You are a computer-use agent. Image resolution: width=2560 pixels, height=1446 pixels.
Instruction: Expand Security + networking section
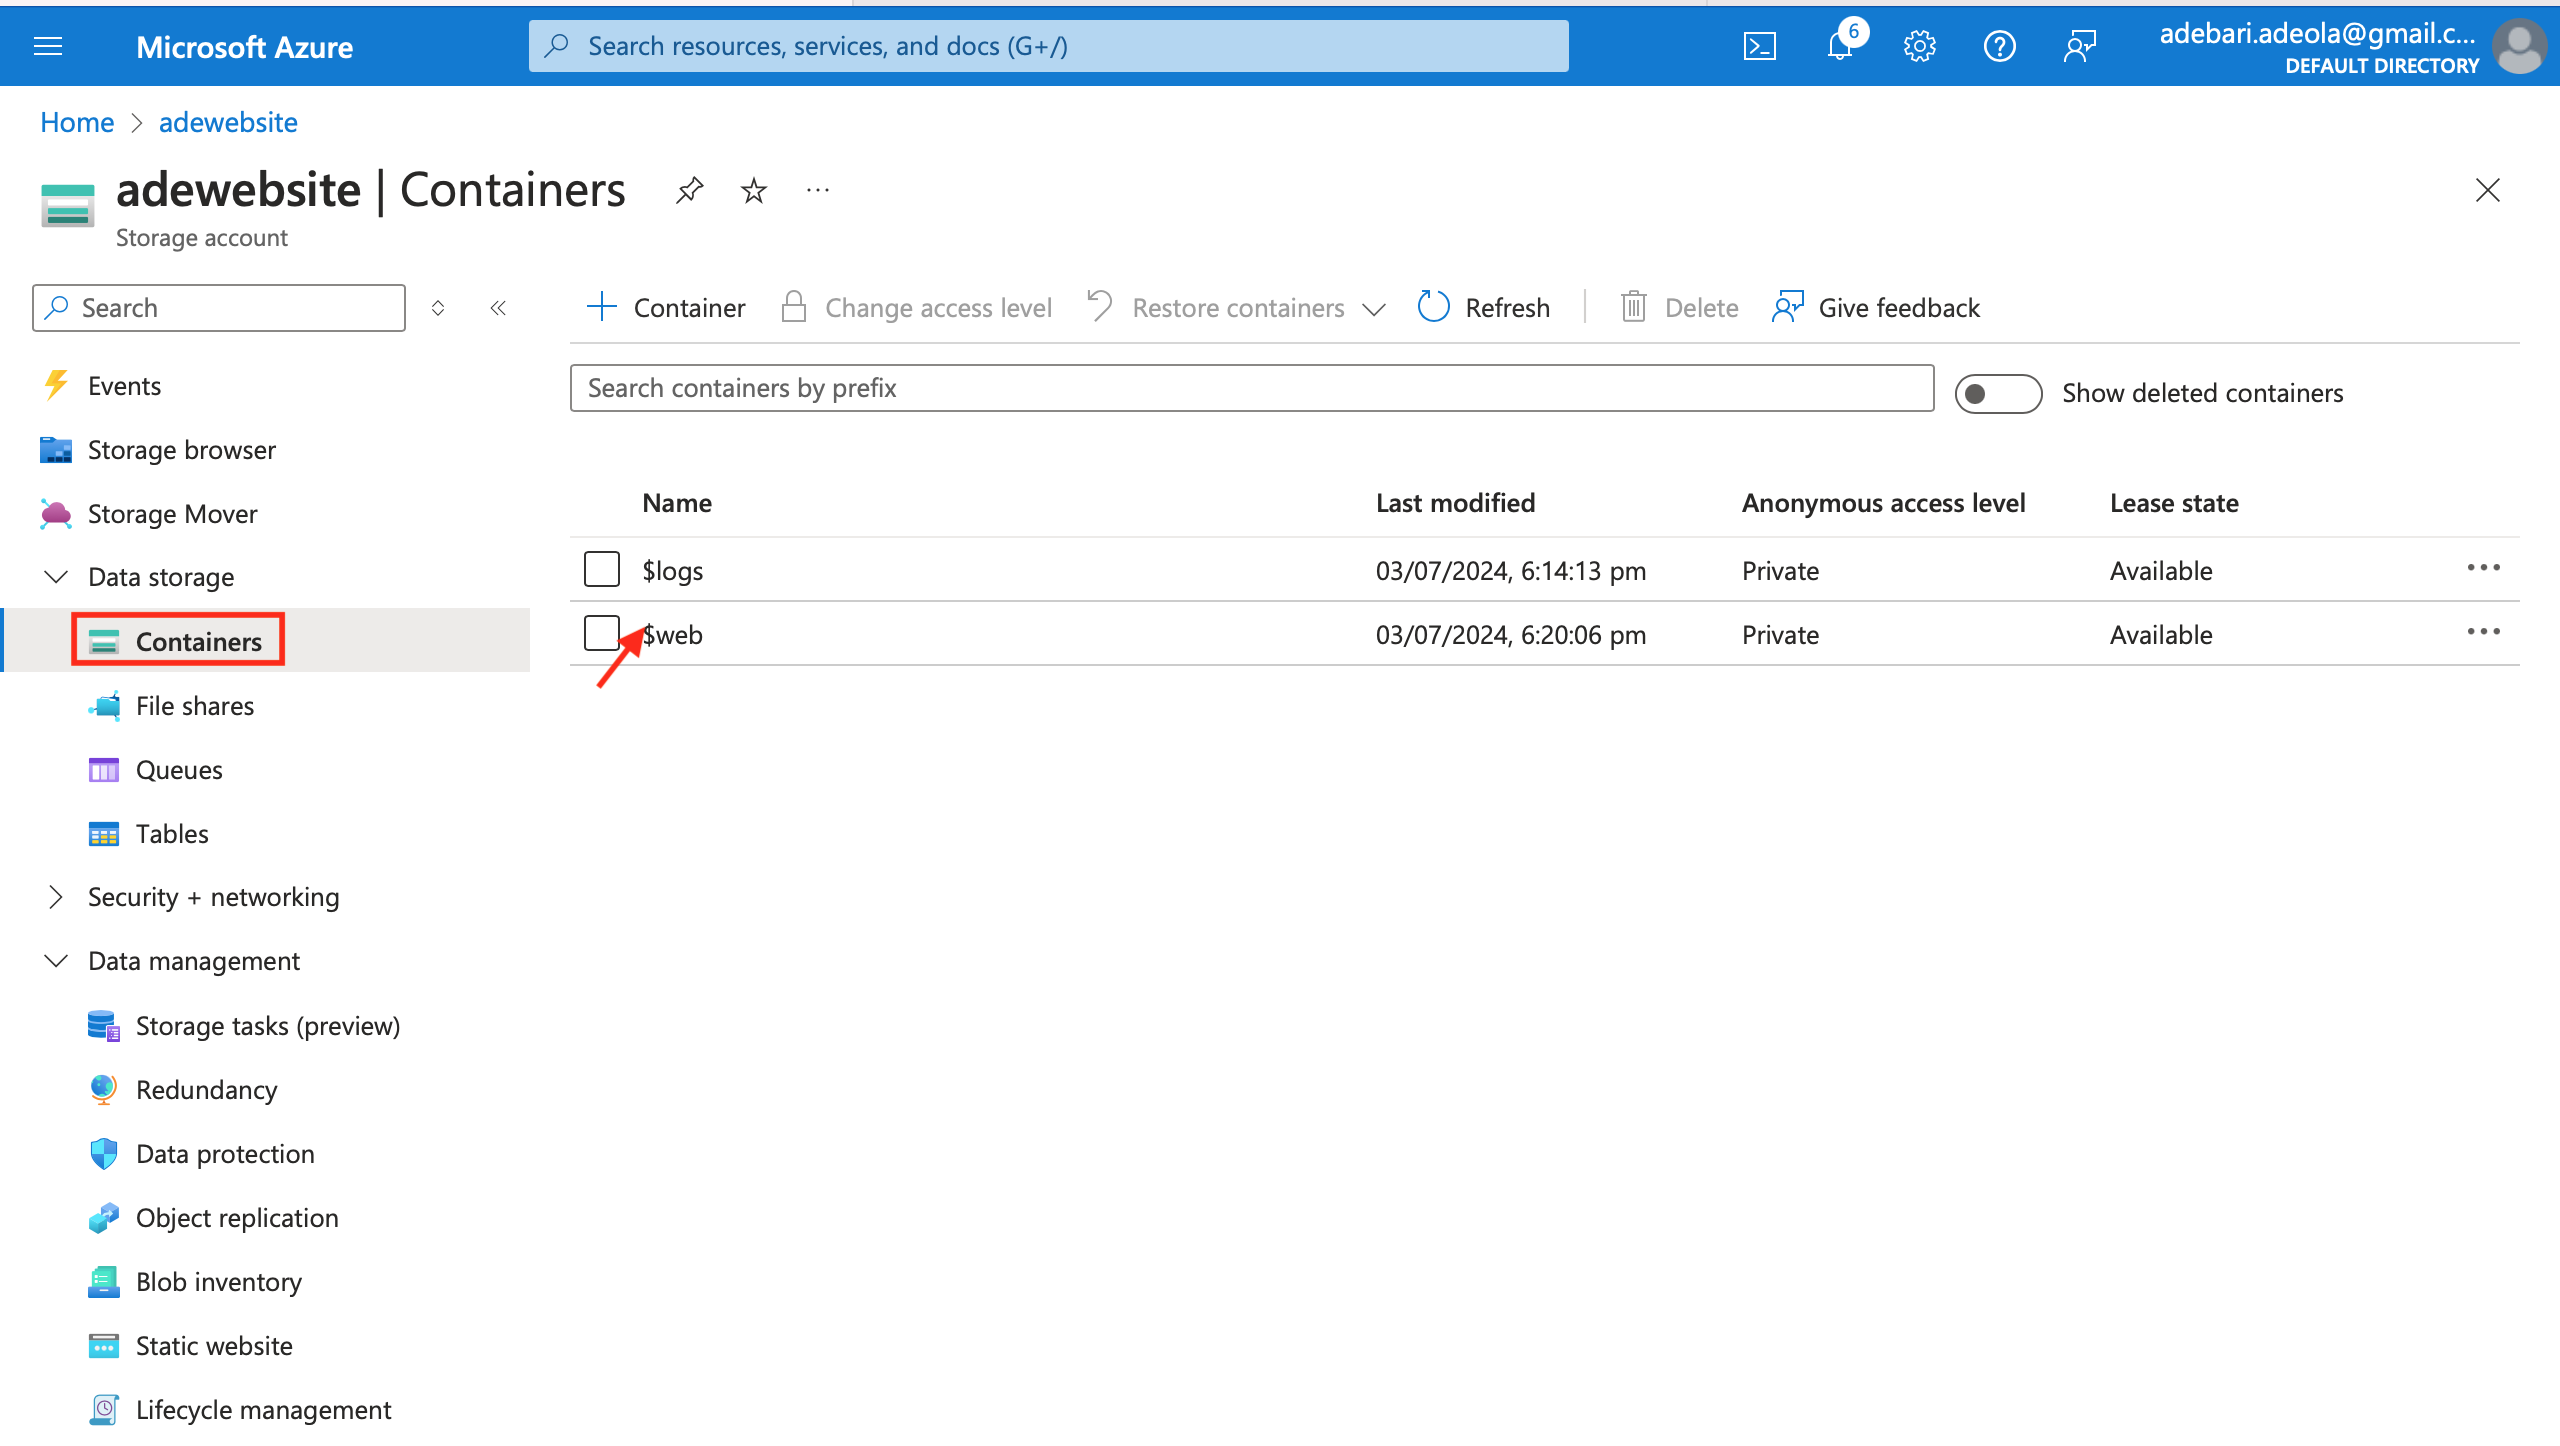pos(56,897)
